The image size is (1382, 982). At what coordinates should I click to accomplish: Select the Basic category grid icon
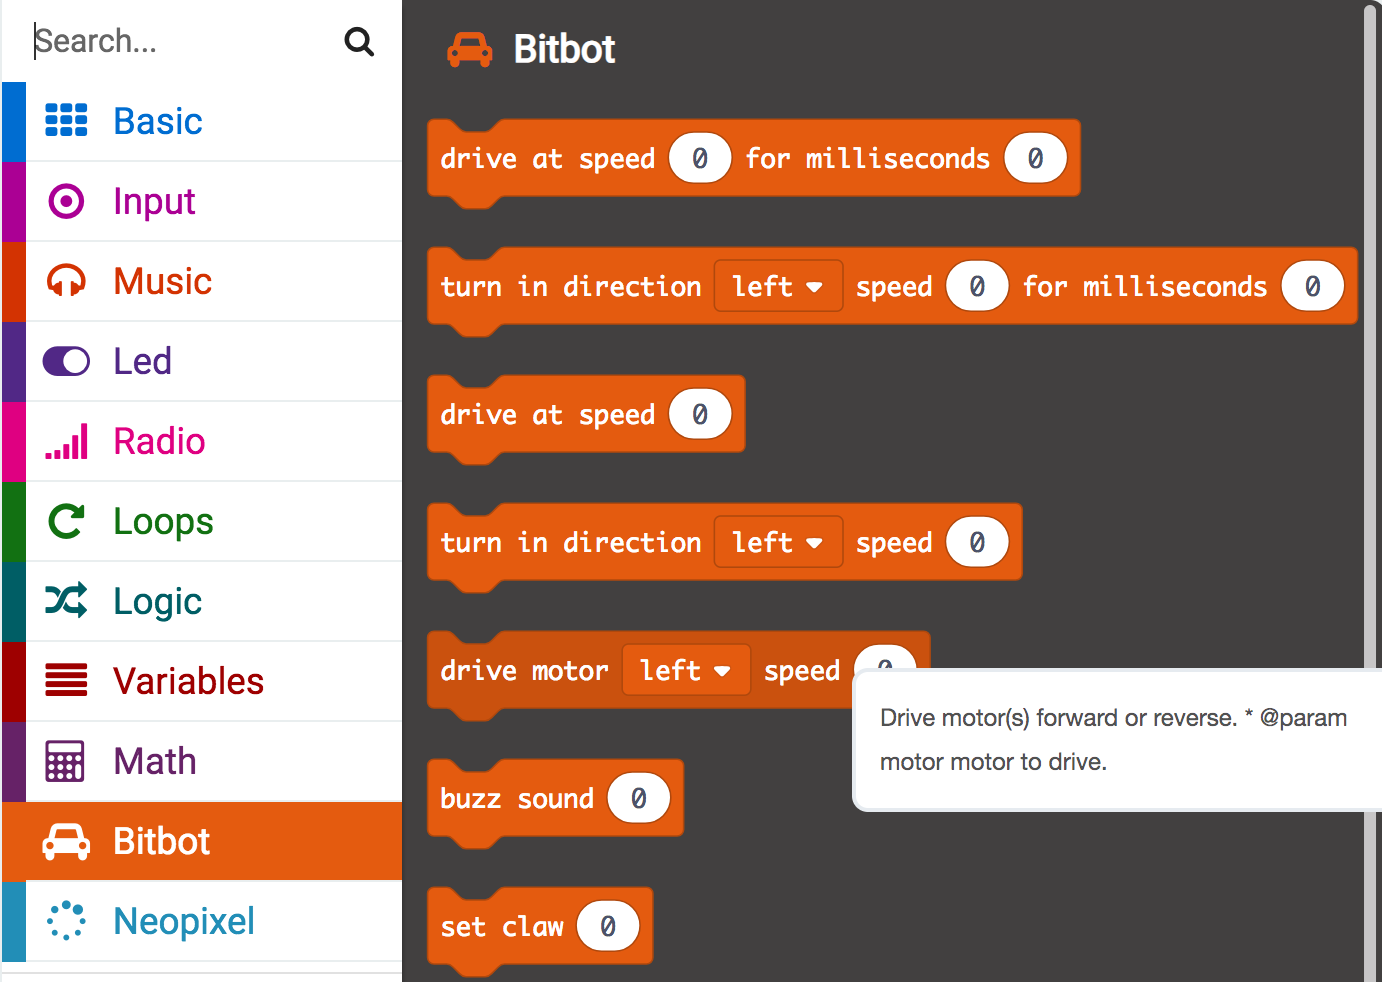click(x=65, y=120)
